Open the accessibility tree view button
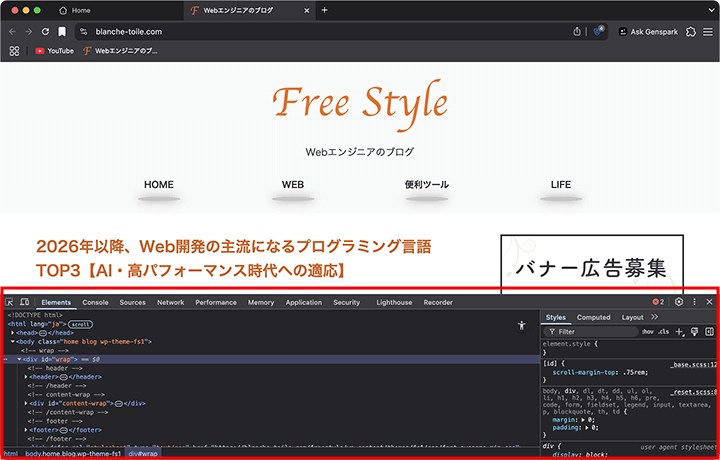This screenshot has width=720, height=460. 521,325
